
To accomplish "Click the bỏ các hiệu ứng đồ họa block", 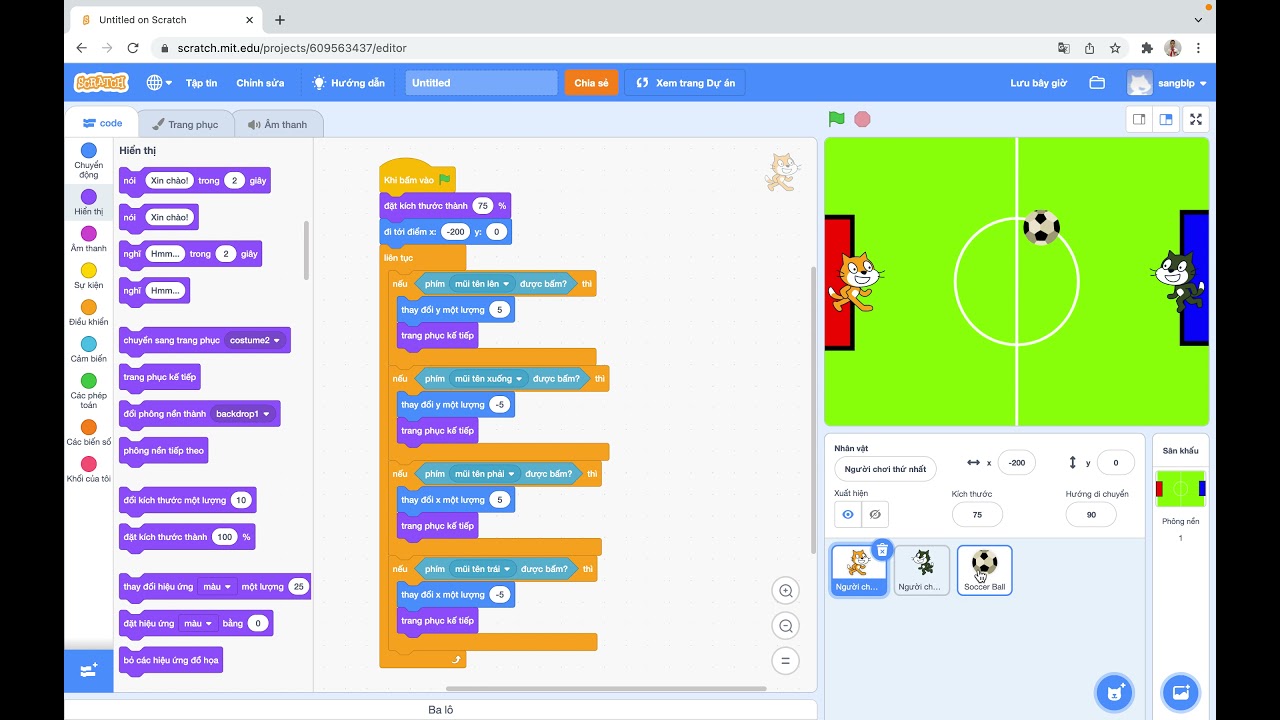I will pyautogui.click(x=170, y=660).
